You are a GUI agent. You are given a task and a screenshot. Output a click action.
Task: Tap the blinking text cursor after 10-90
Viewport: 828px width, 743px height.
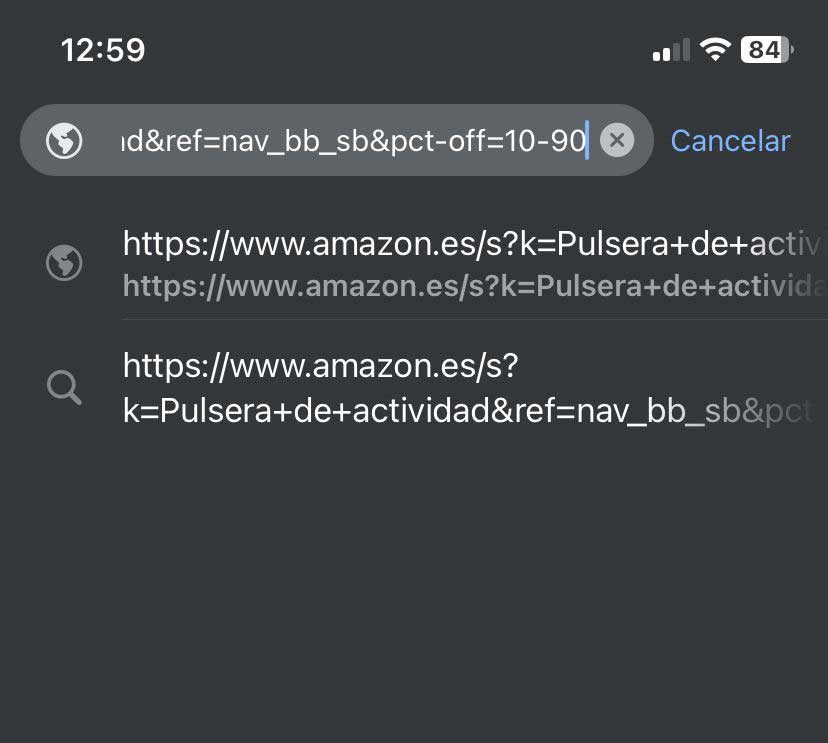coord(588,141)
